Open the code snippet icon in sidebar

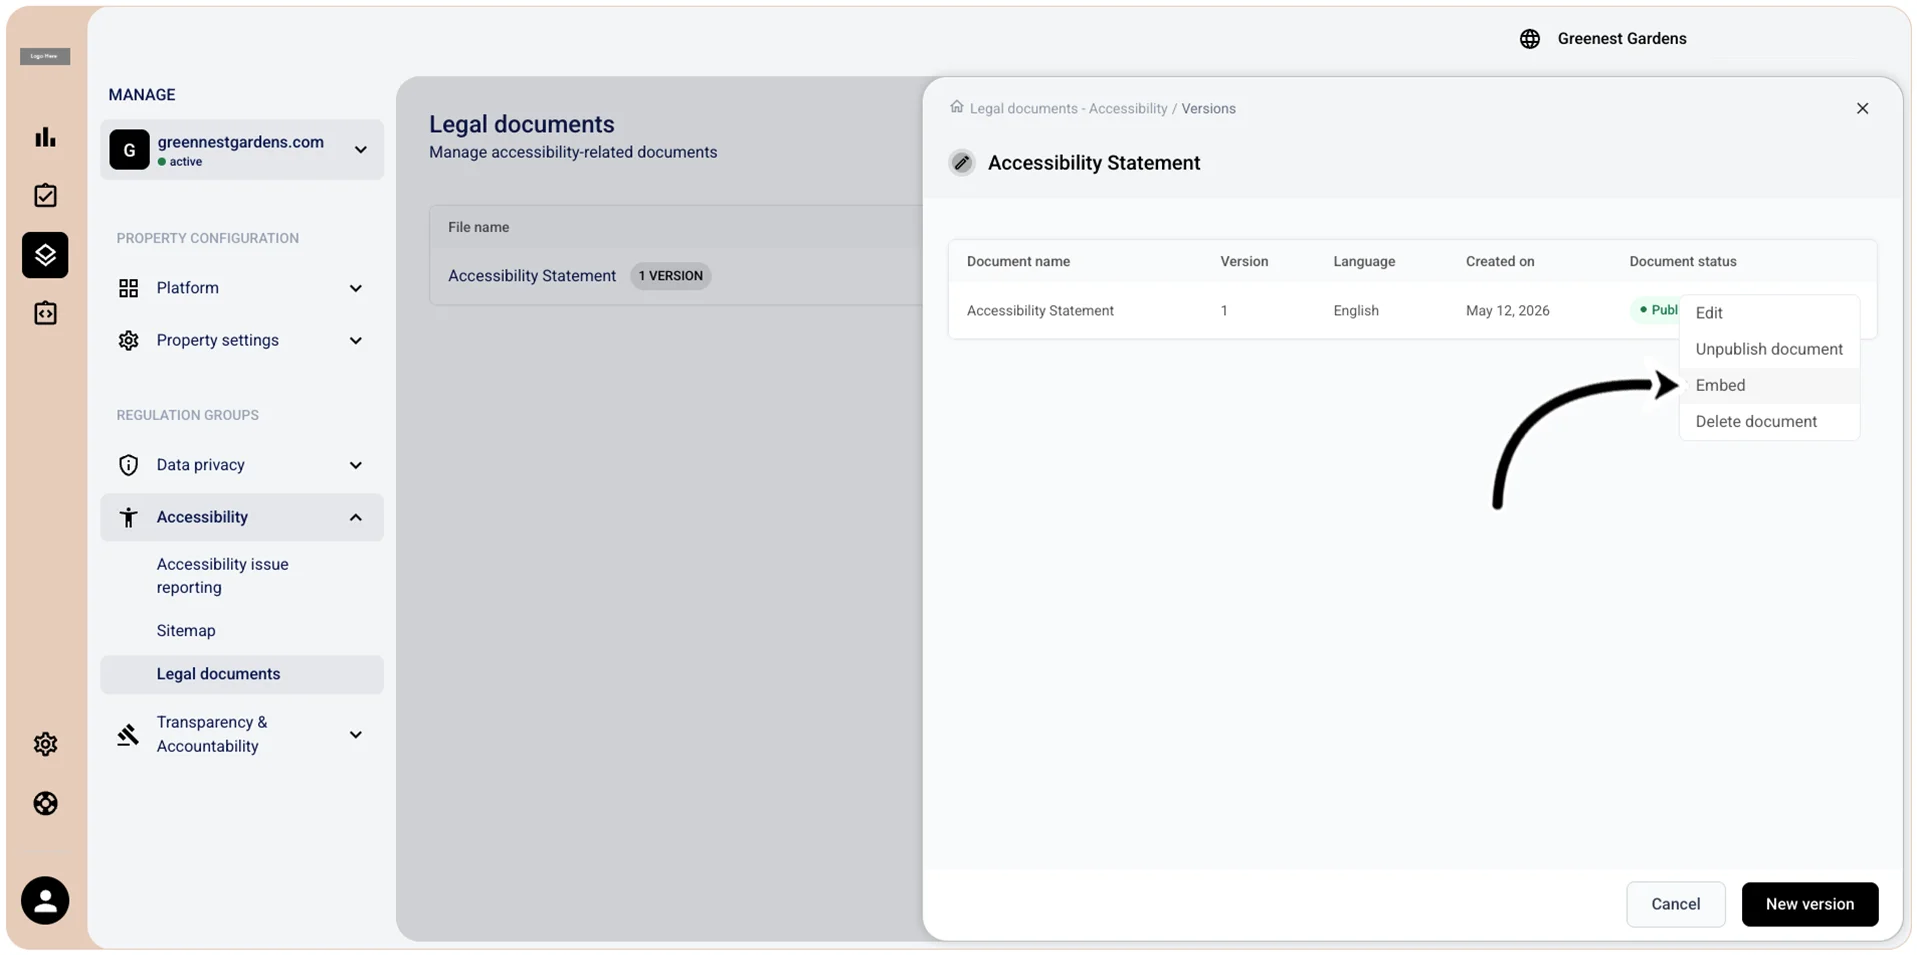45,313
